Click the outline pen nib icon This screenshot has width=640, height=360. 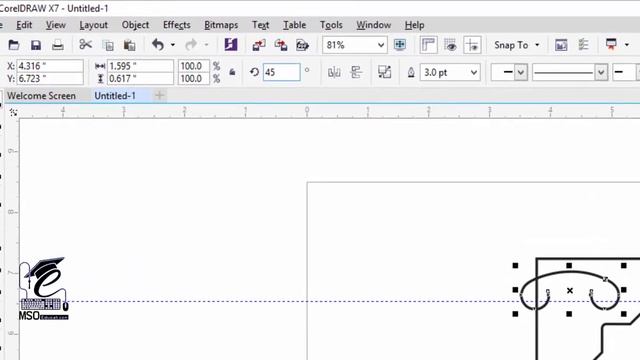(411, 73)
